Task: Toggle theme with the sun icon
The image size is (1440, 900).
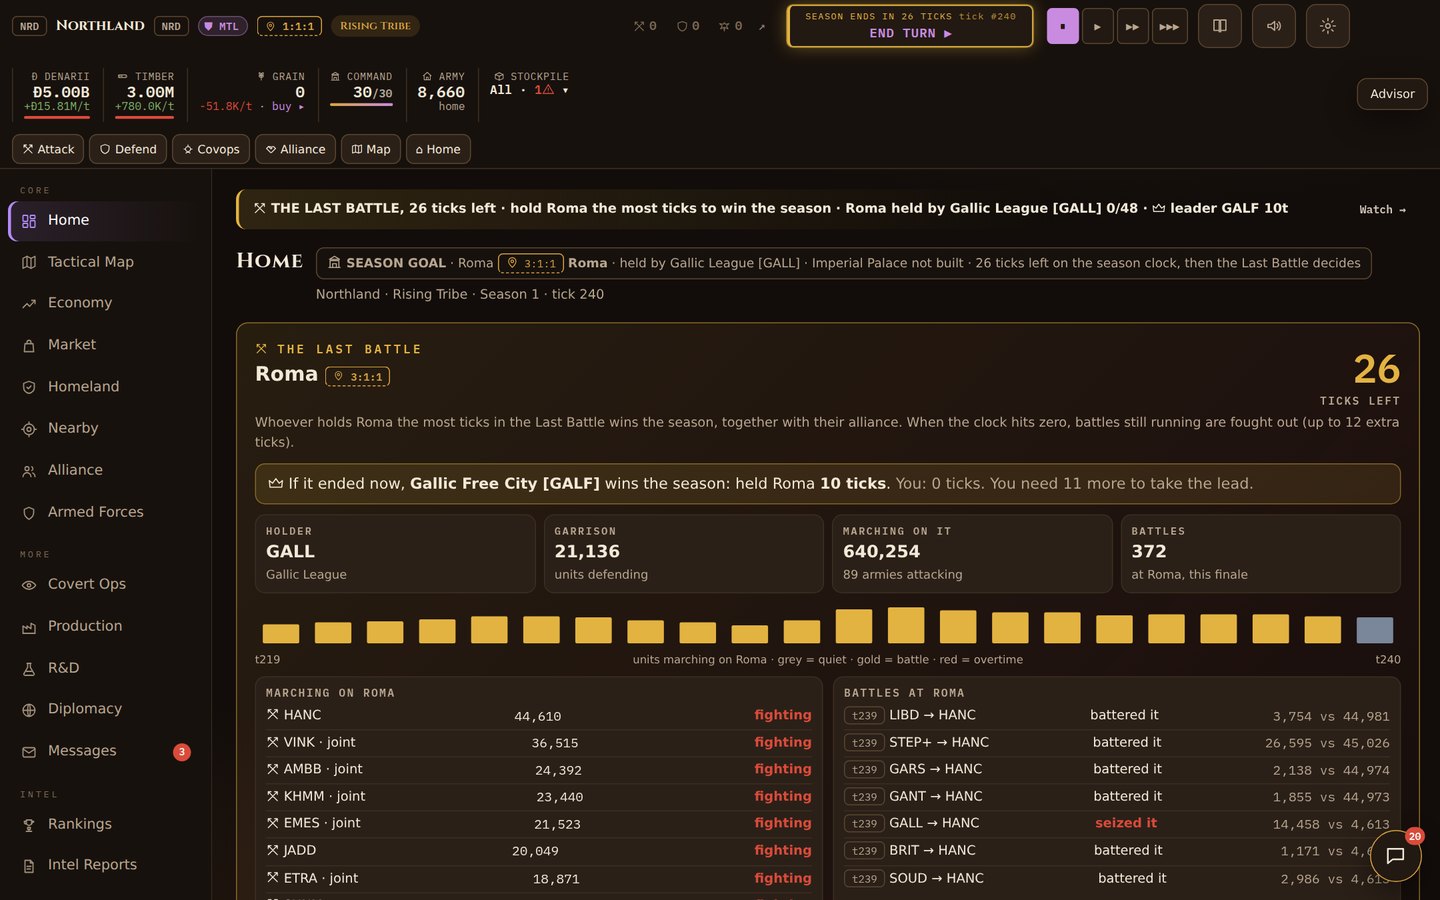Action: pos(1328,26)
